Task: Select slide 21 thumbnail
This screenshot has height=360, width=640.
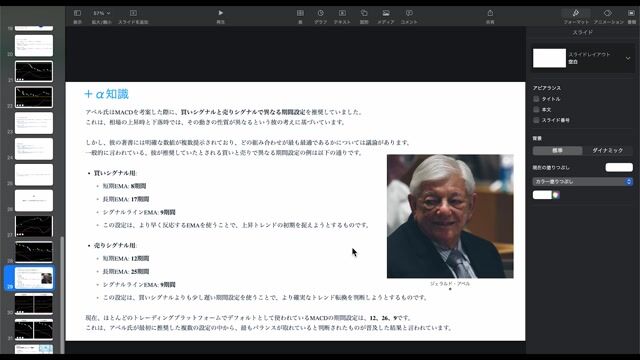Action: coord(34,71)
